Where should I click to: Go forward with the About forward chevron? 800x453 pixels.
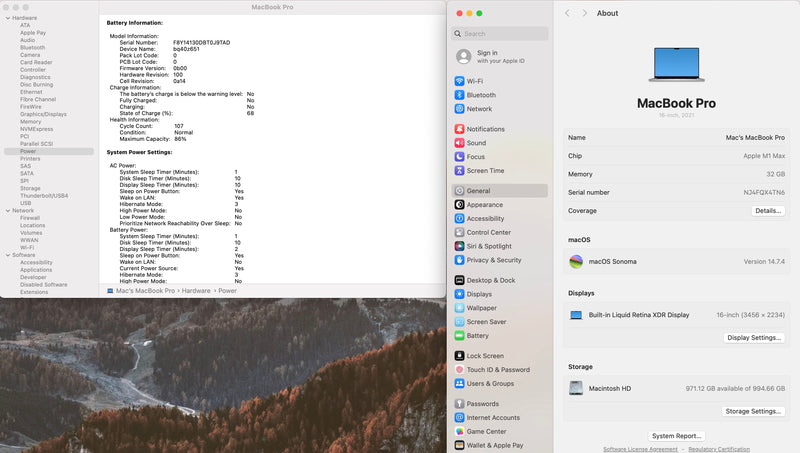point(585,13)
